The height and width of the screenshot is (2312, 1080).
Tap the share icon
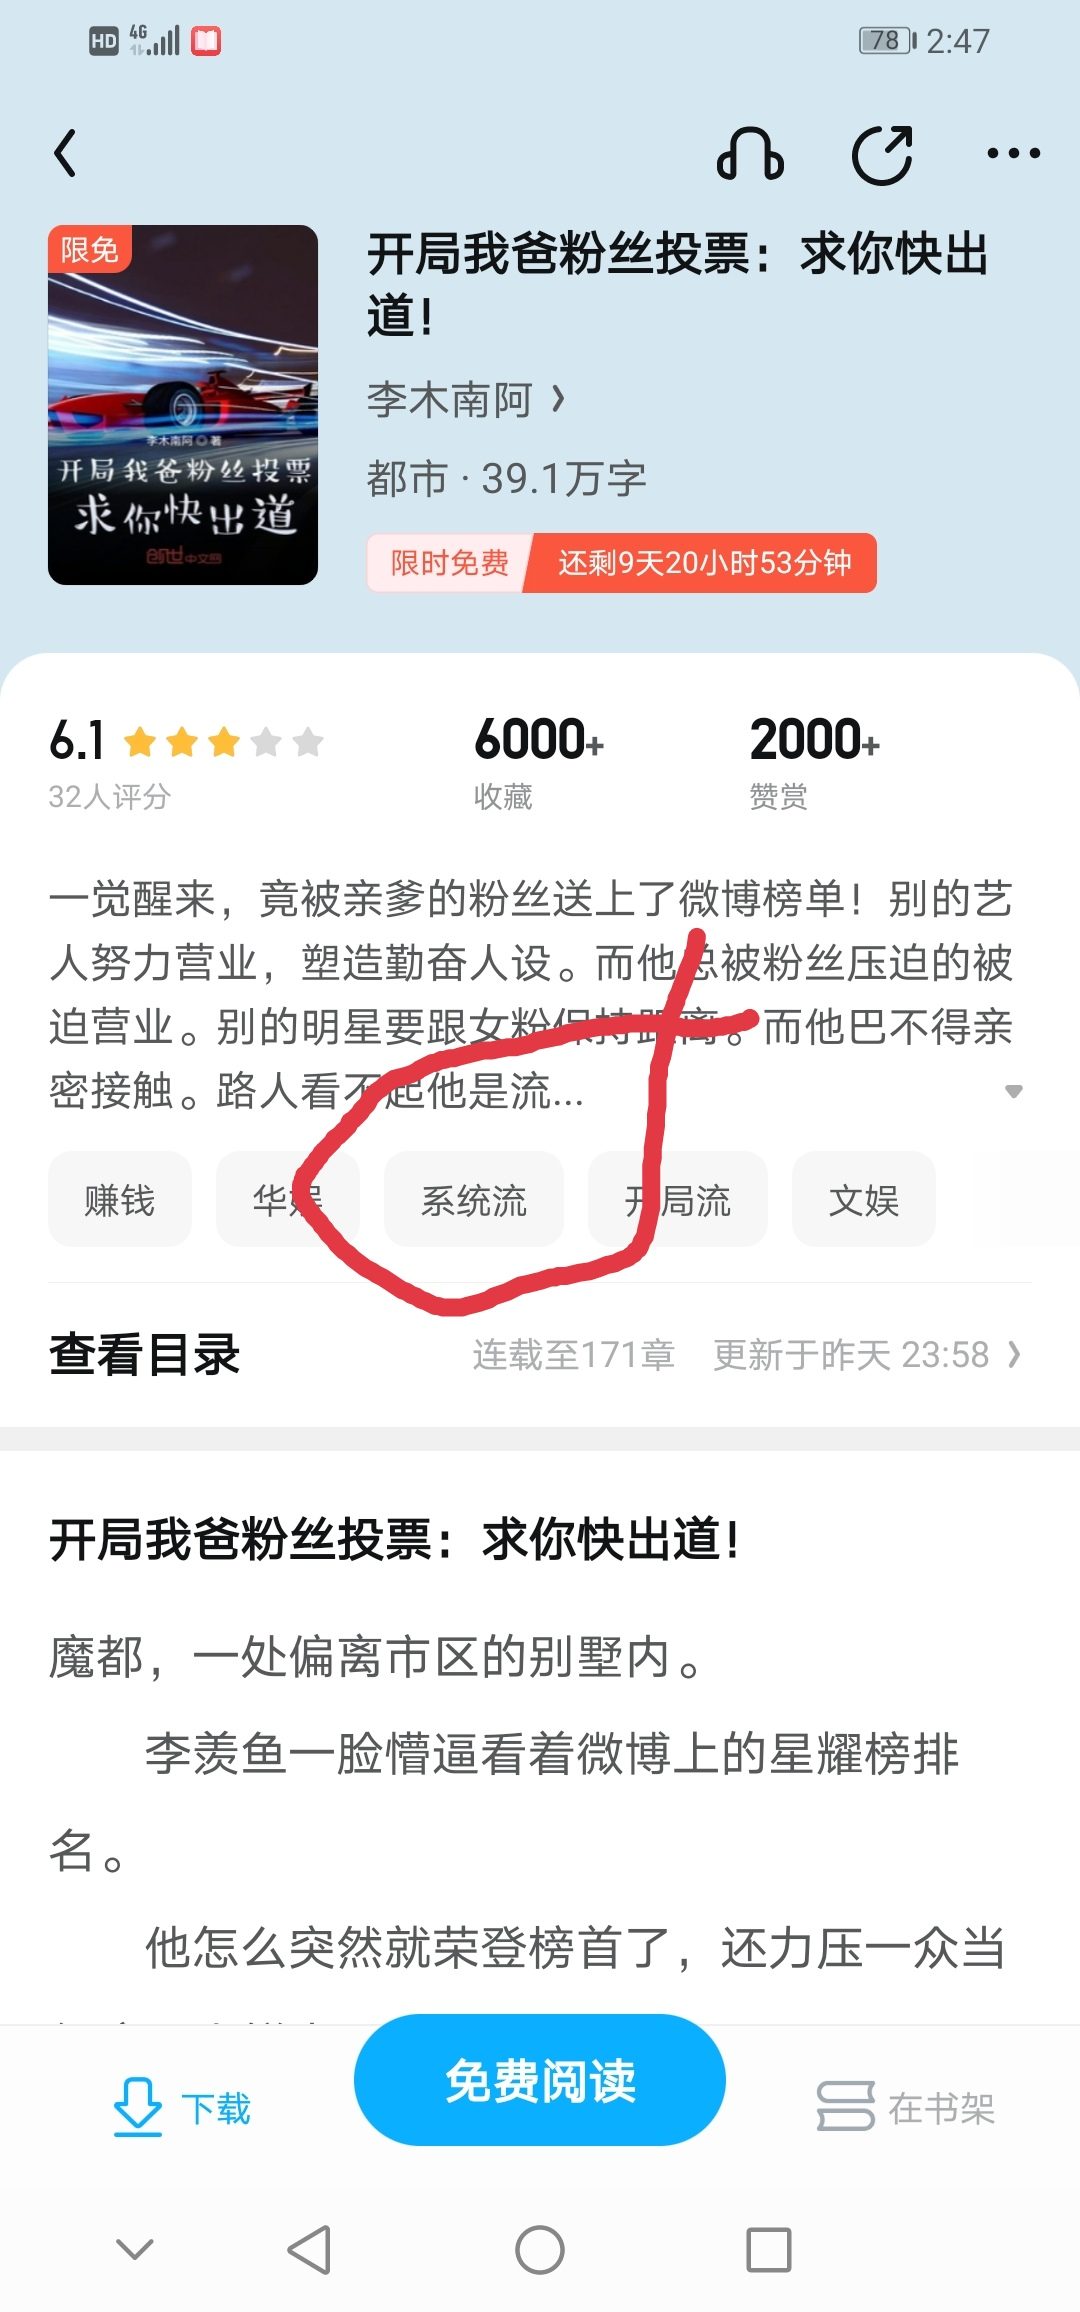coord(882,154)
